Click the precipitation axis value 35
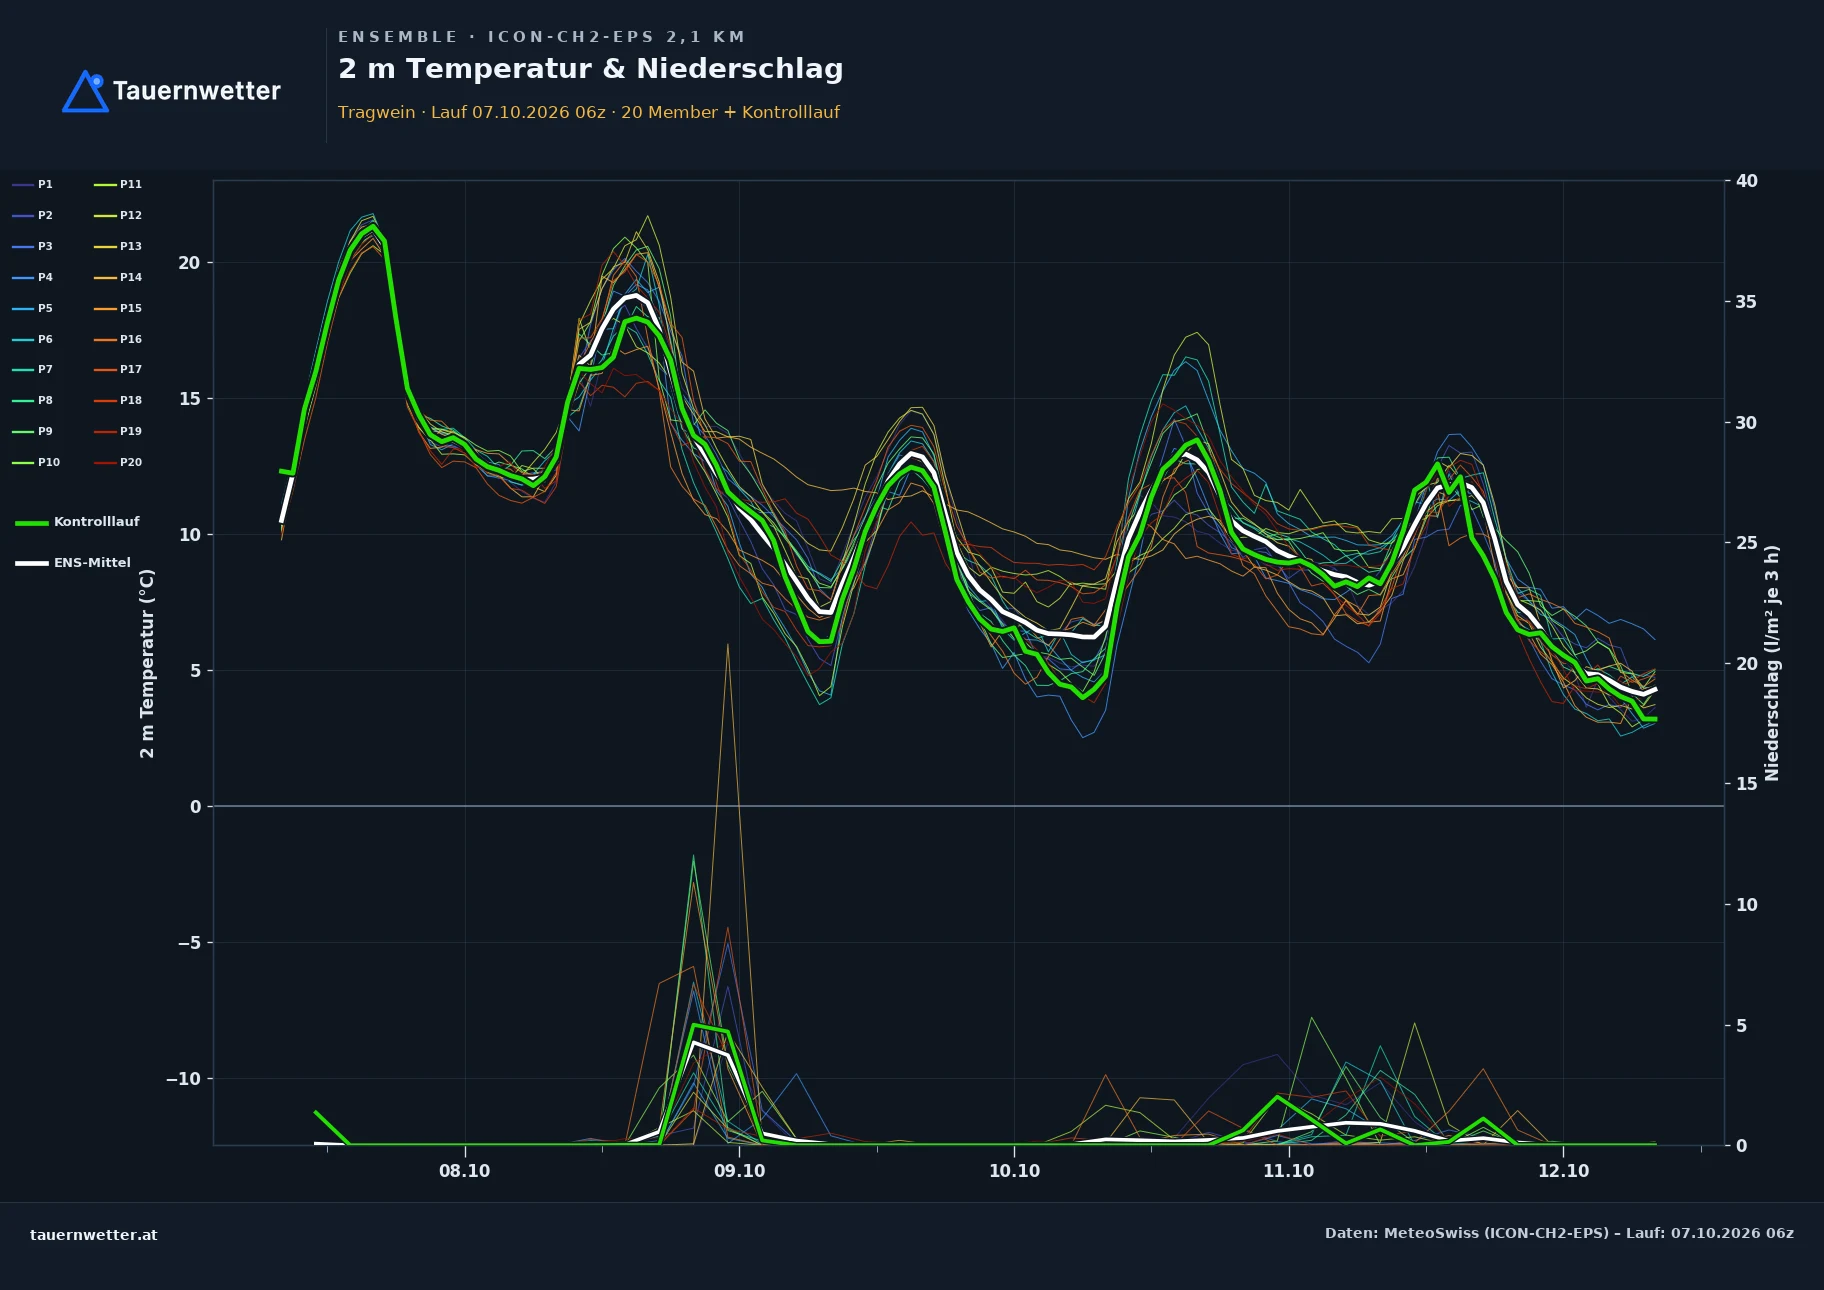Viewport: 1824px width, 1290px height. pos(1747,302)
